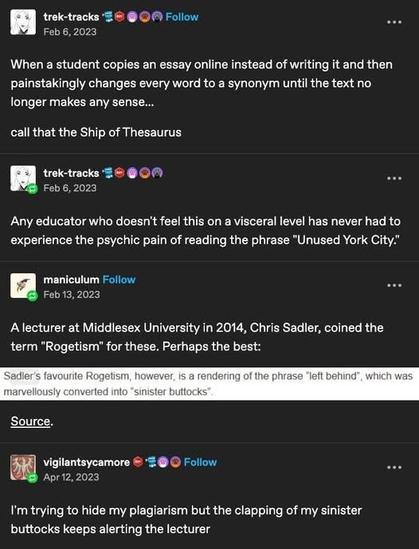
Task: Click the red badge next to vigilantsycamore
Action: click(138, 462)
